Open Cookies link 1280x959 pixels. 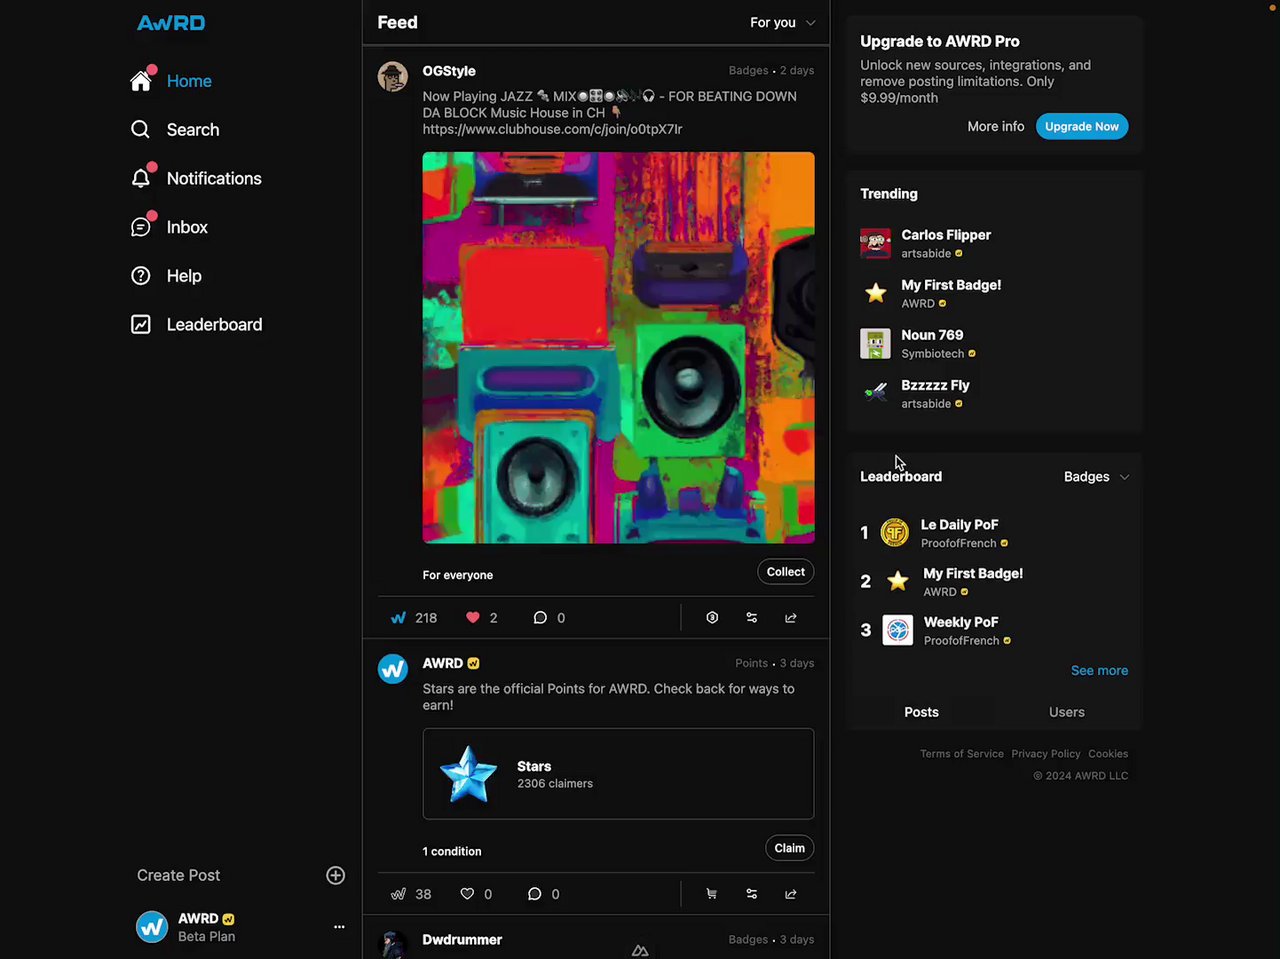point(1108,754)
